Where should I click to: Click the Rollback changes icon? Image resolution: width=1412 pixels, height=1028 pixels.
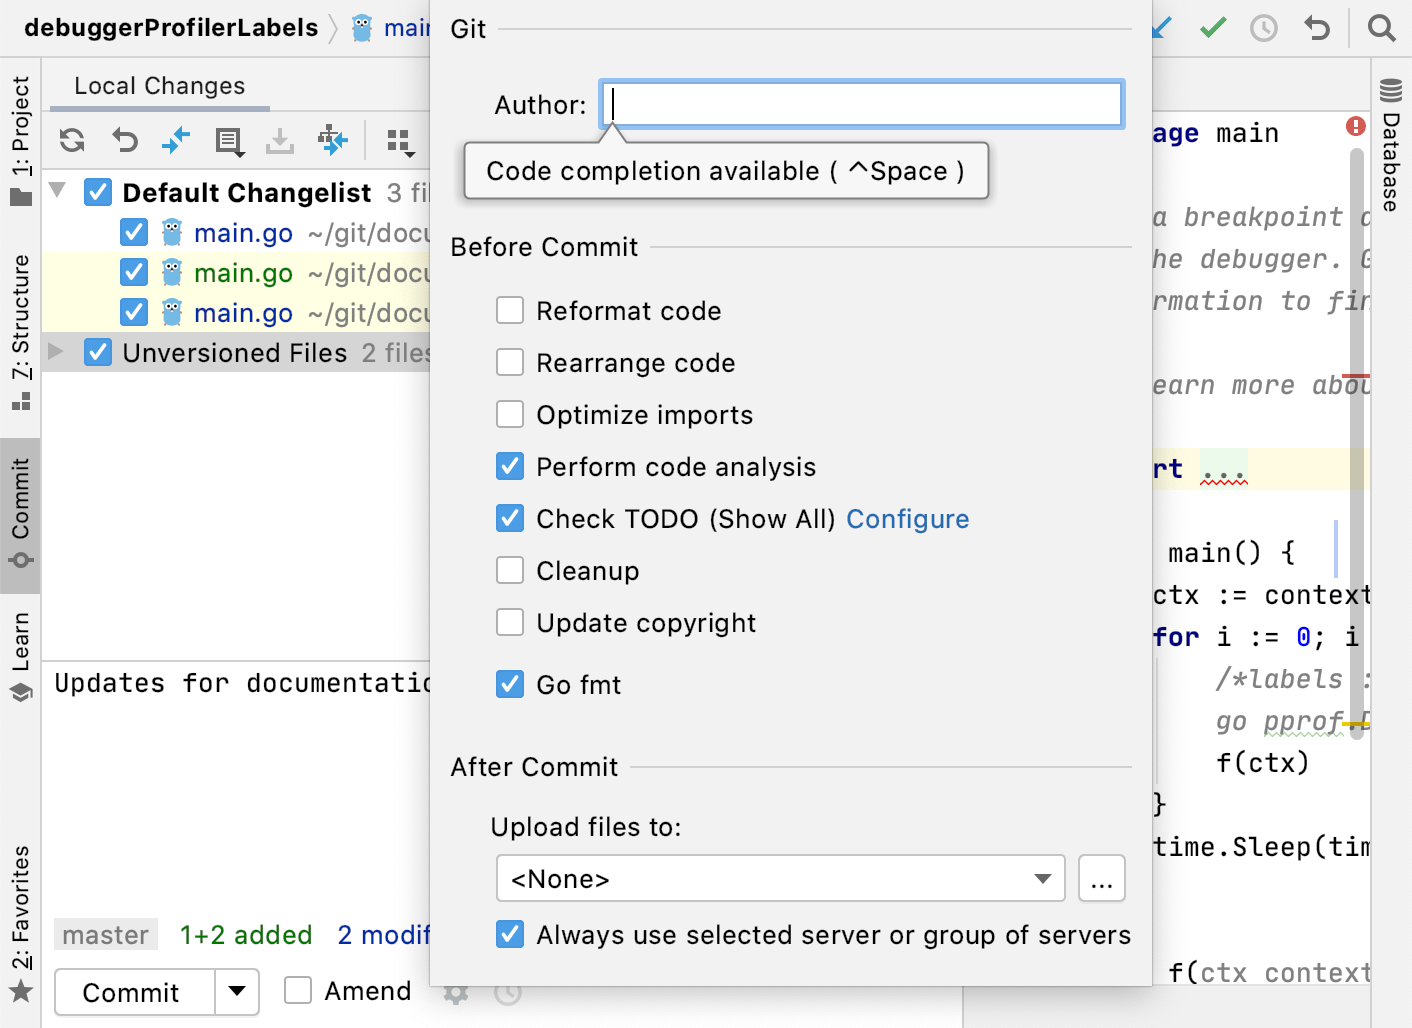pos(124,141)
